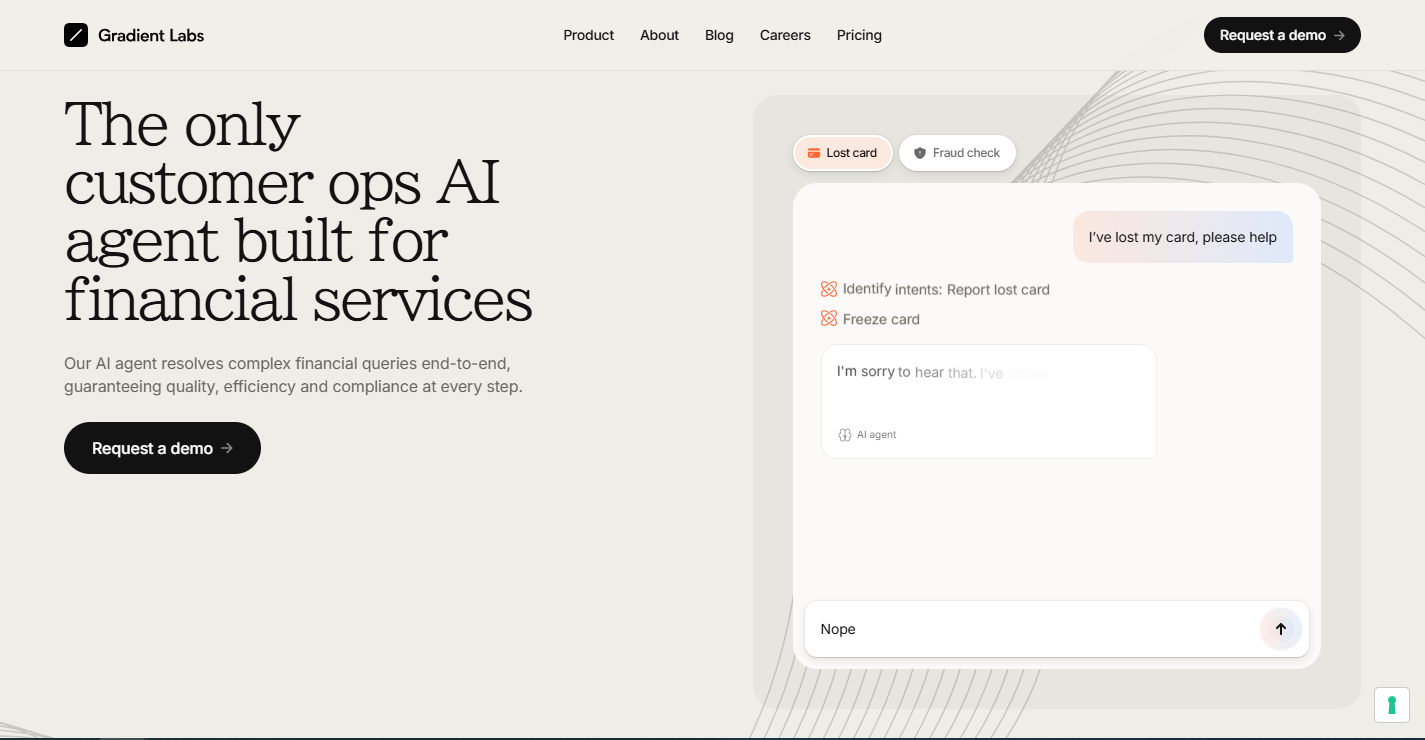Click the headline "The only customer ops AI agent"
This screenshot has width=1425, height=740.
[298, 212]
